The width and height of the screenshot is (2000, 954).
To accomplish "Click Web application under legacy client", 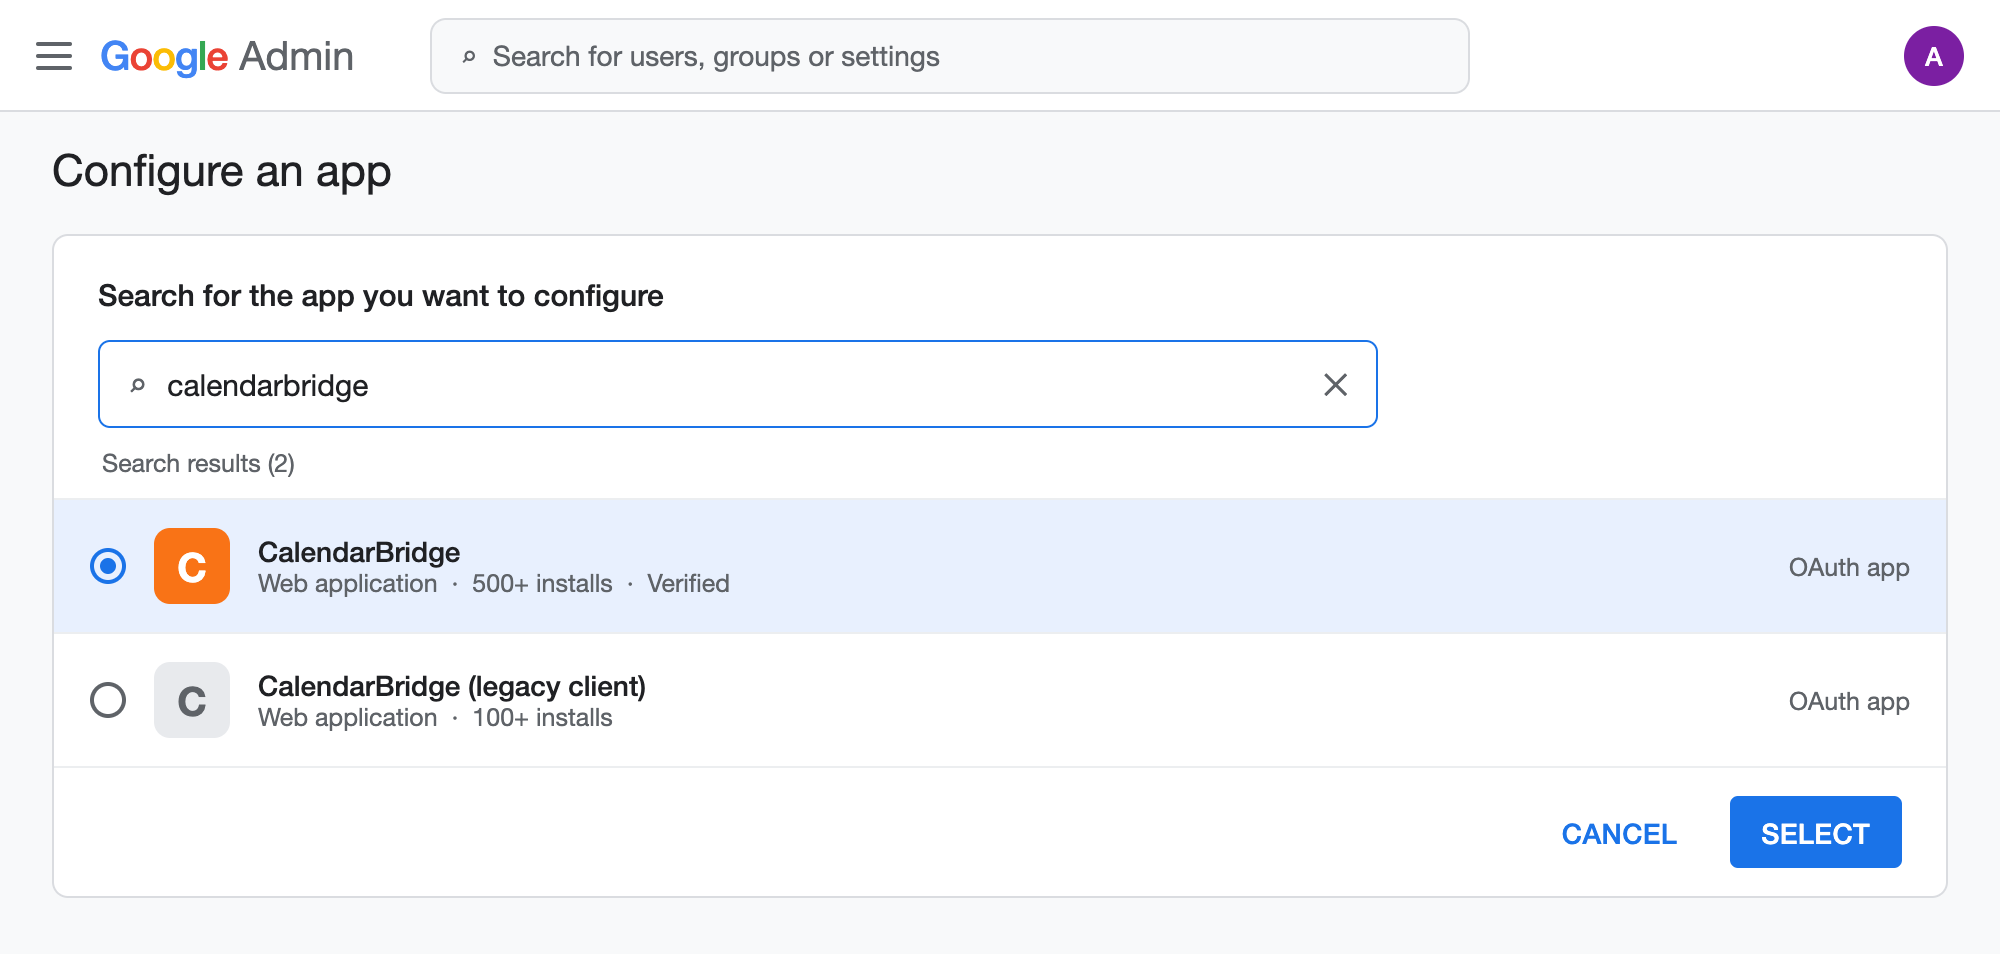I will (x=348, y=718).
